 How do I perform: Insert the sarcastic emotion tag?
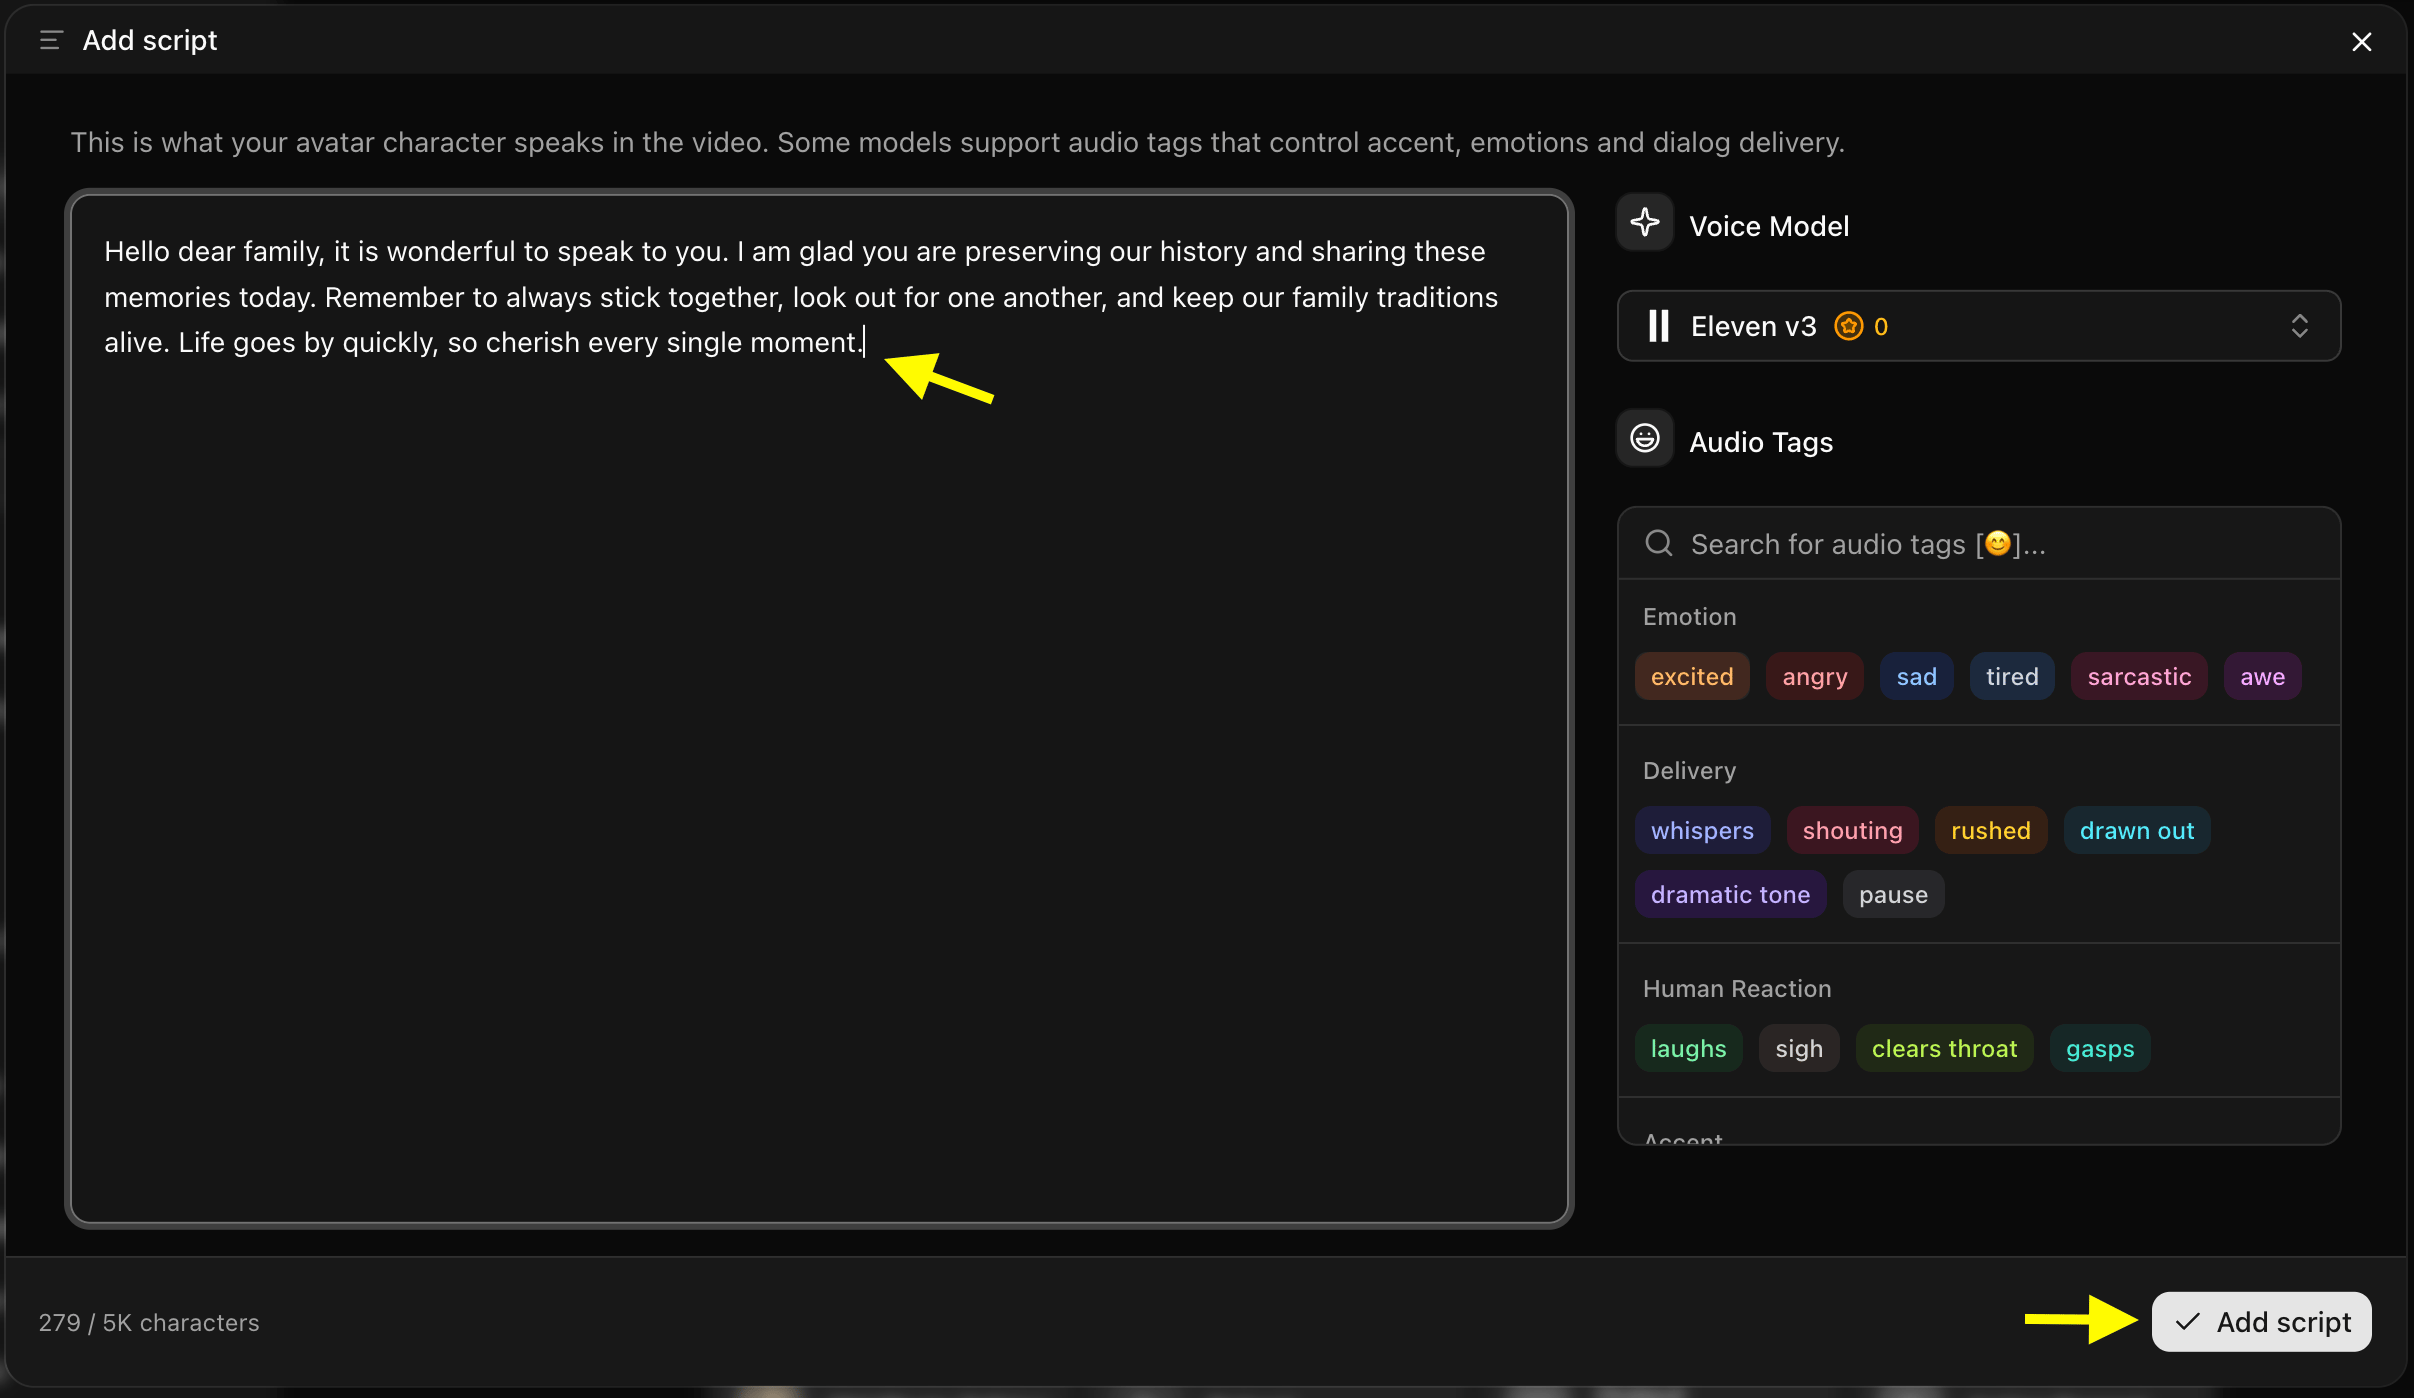2139,676
